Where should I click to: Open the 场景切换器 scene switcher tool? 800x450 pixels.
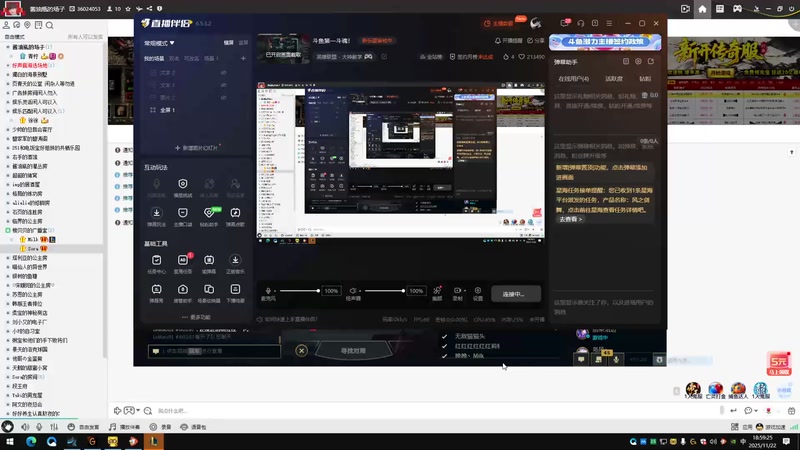209,289
